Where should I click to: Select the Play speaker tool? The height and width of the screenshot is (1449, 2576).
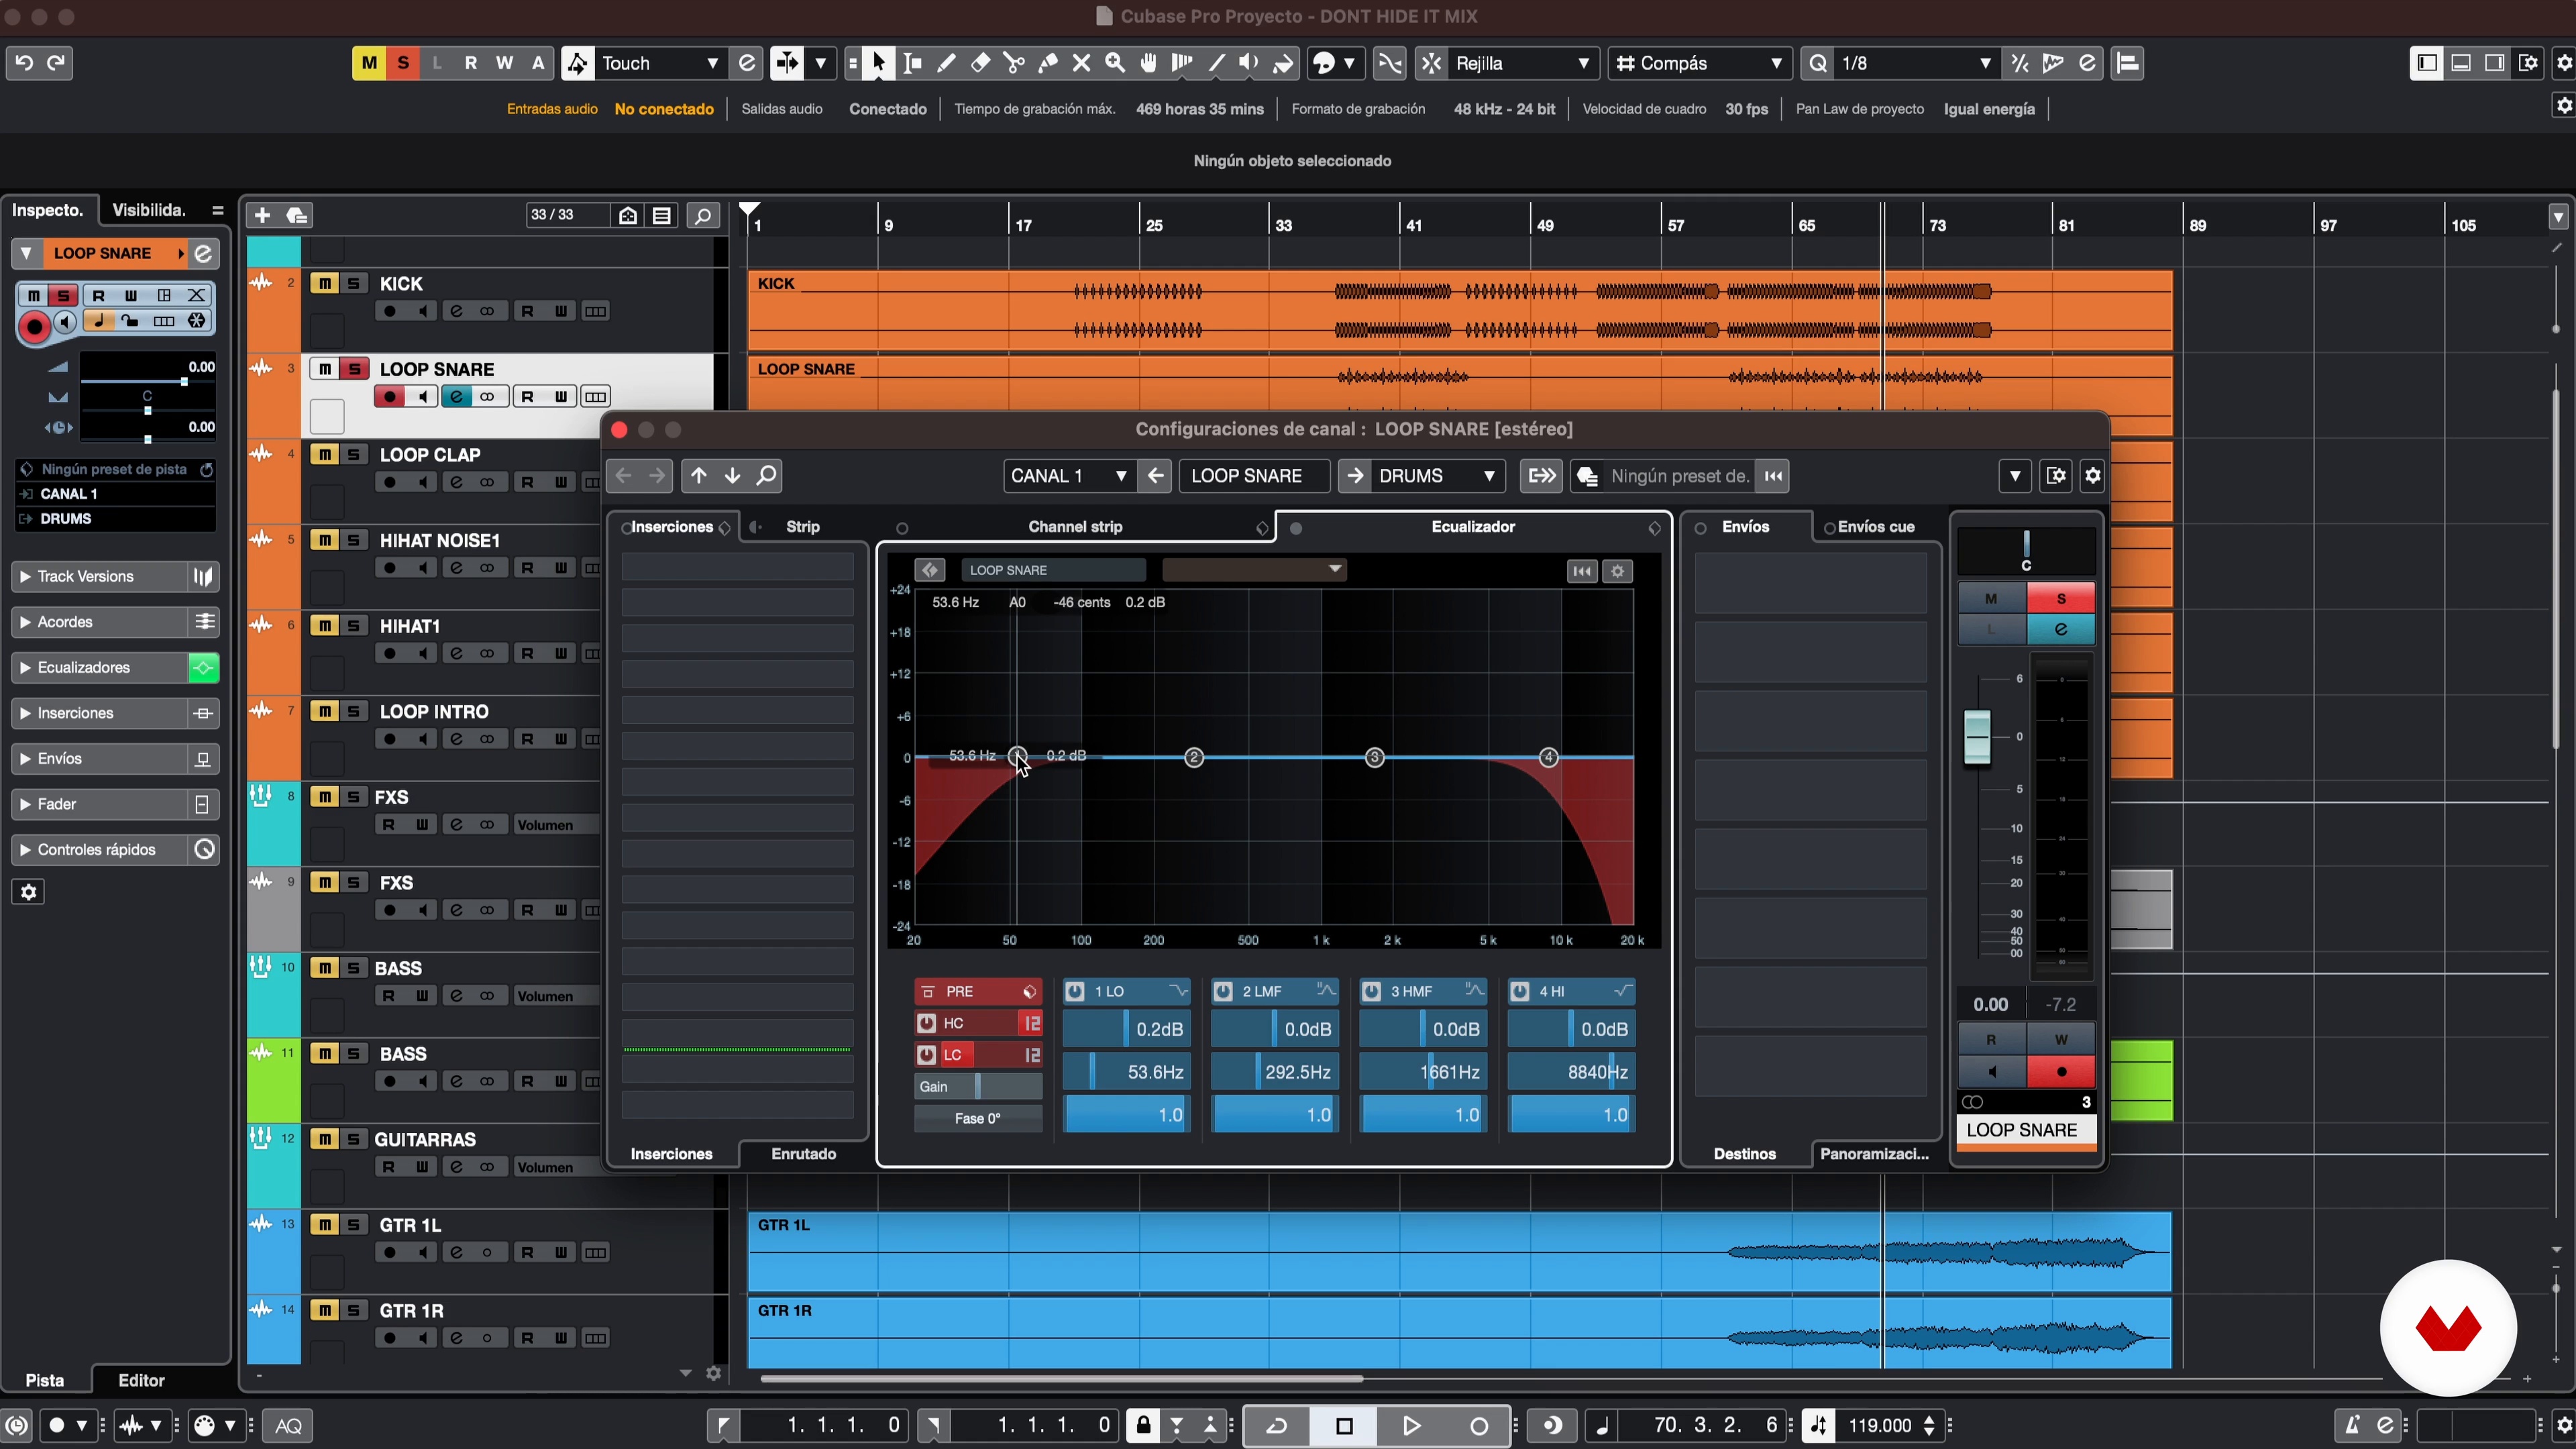[1249, 63]
